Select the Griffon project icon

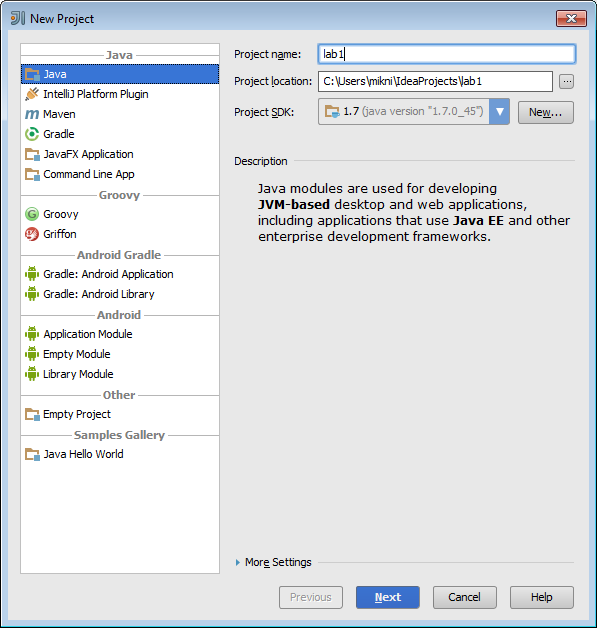tap(32, 234)
